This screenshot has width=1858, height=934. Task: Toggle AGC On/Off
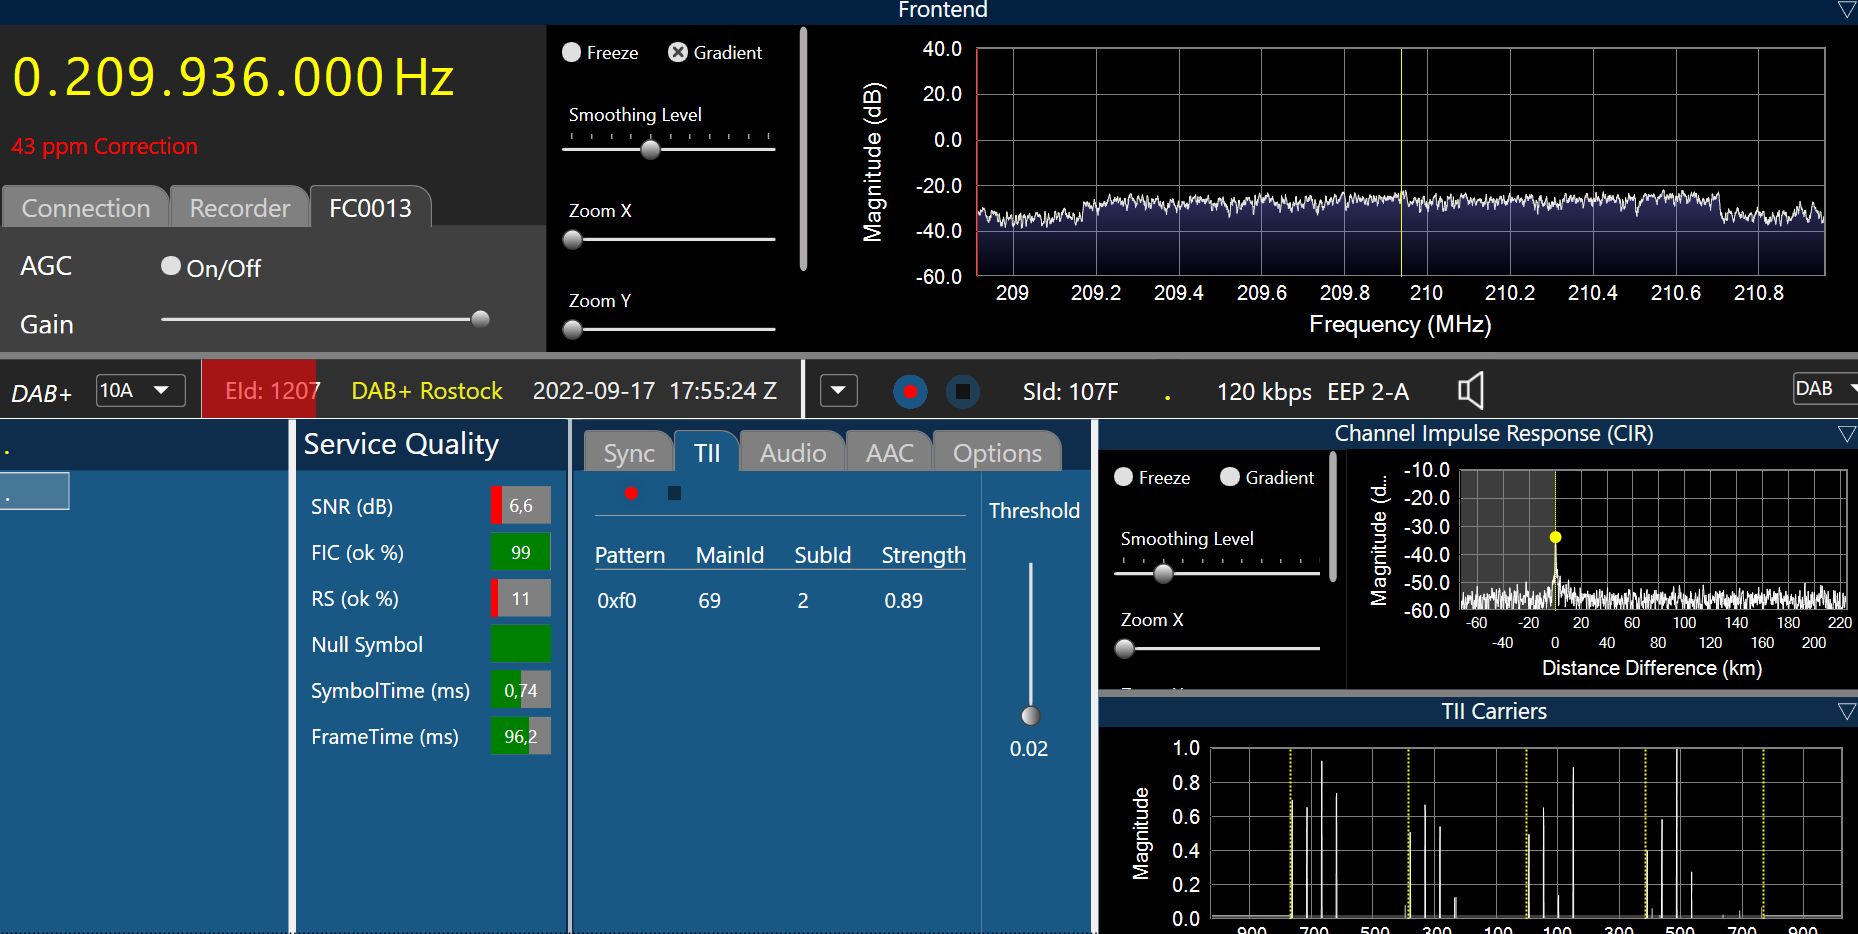click(171, 266)
